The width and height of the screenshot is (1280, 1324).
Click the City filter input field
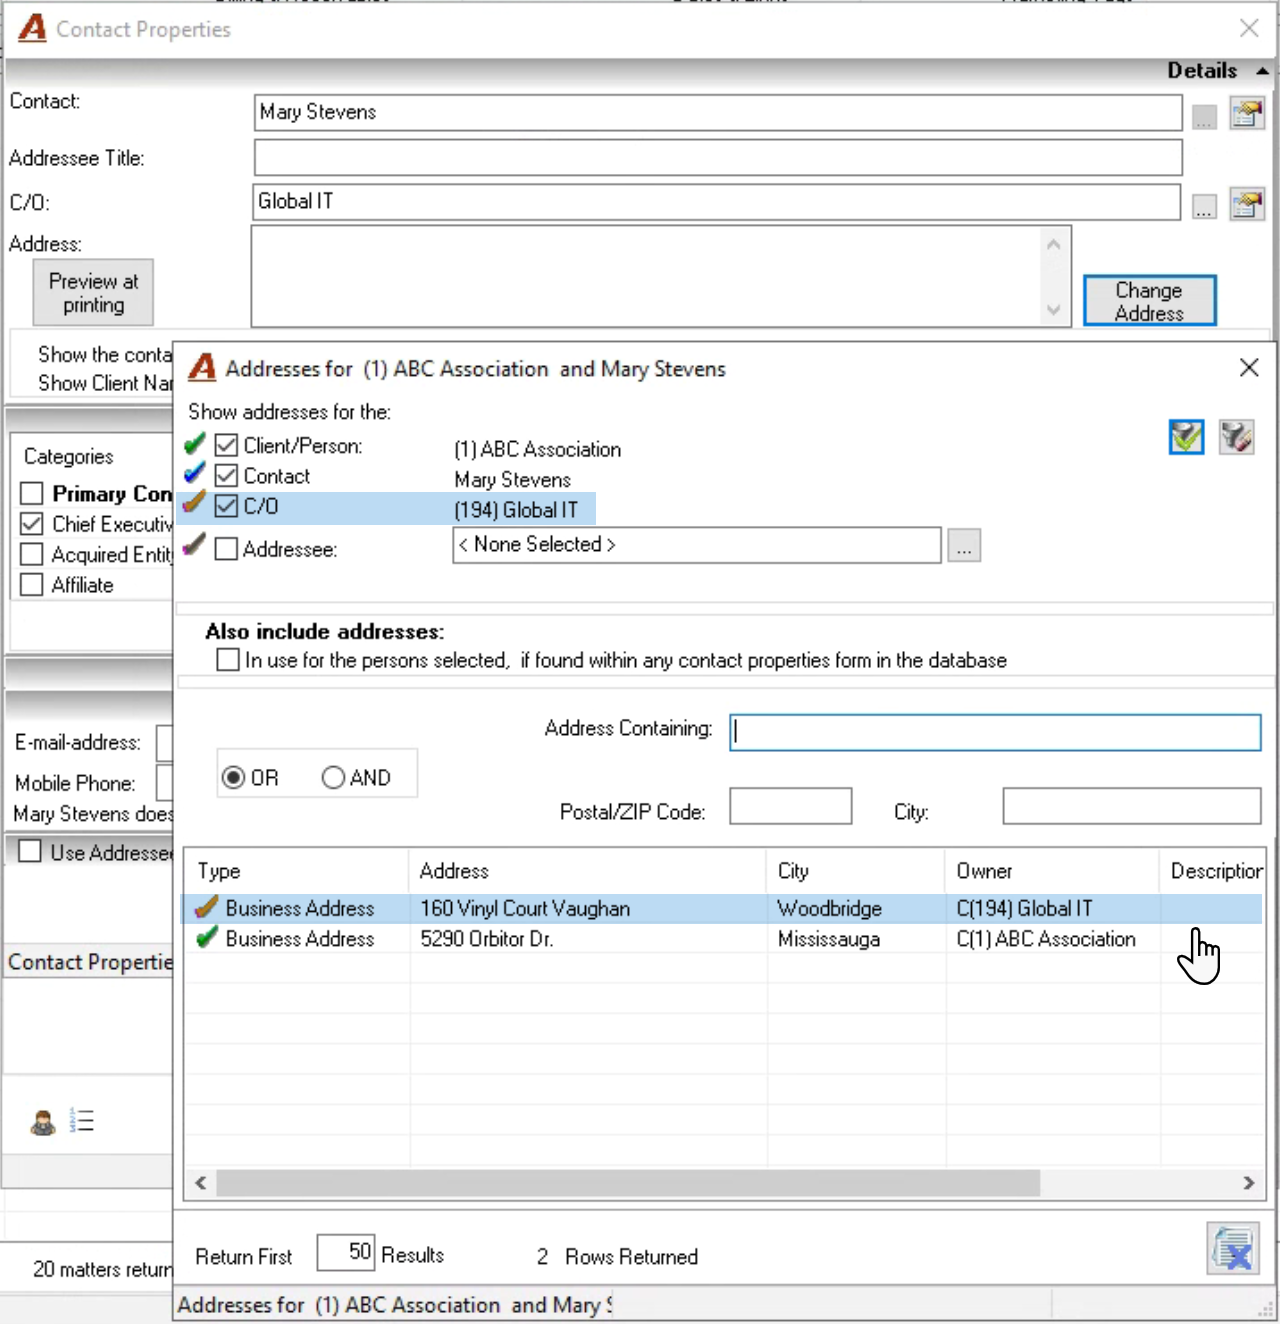coord(1132,806)
